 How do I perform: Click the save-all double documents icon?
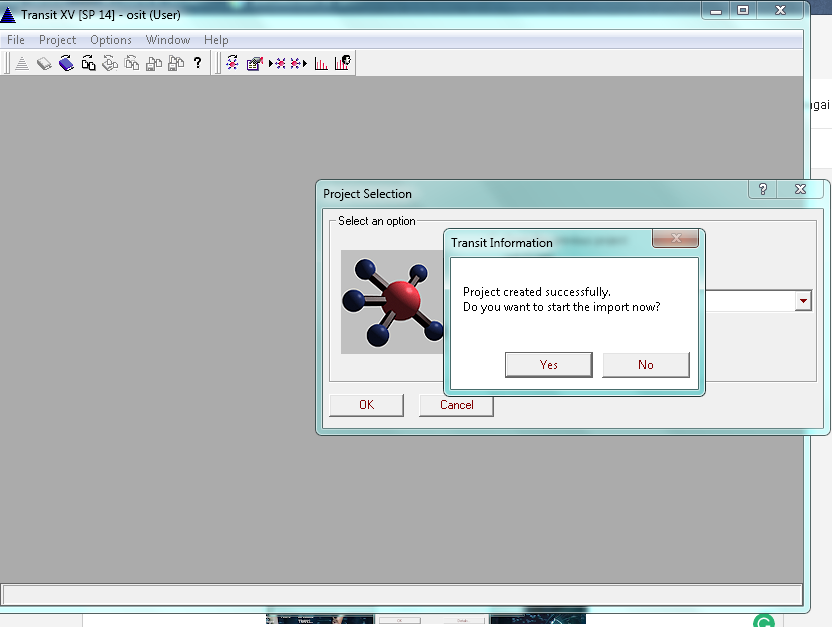pos(176,63)
